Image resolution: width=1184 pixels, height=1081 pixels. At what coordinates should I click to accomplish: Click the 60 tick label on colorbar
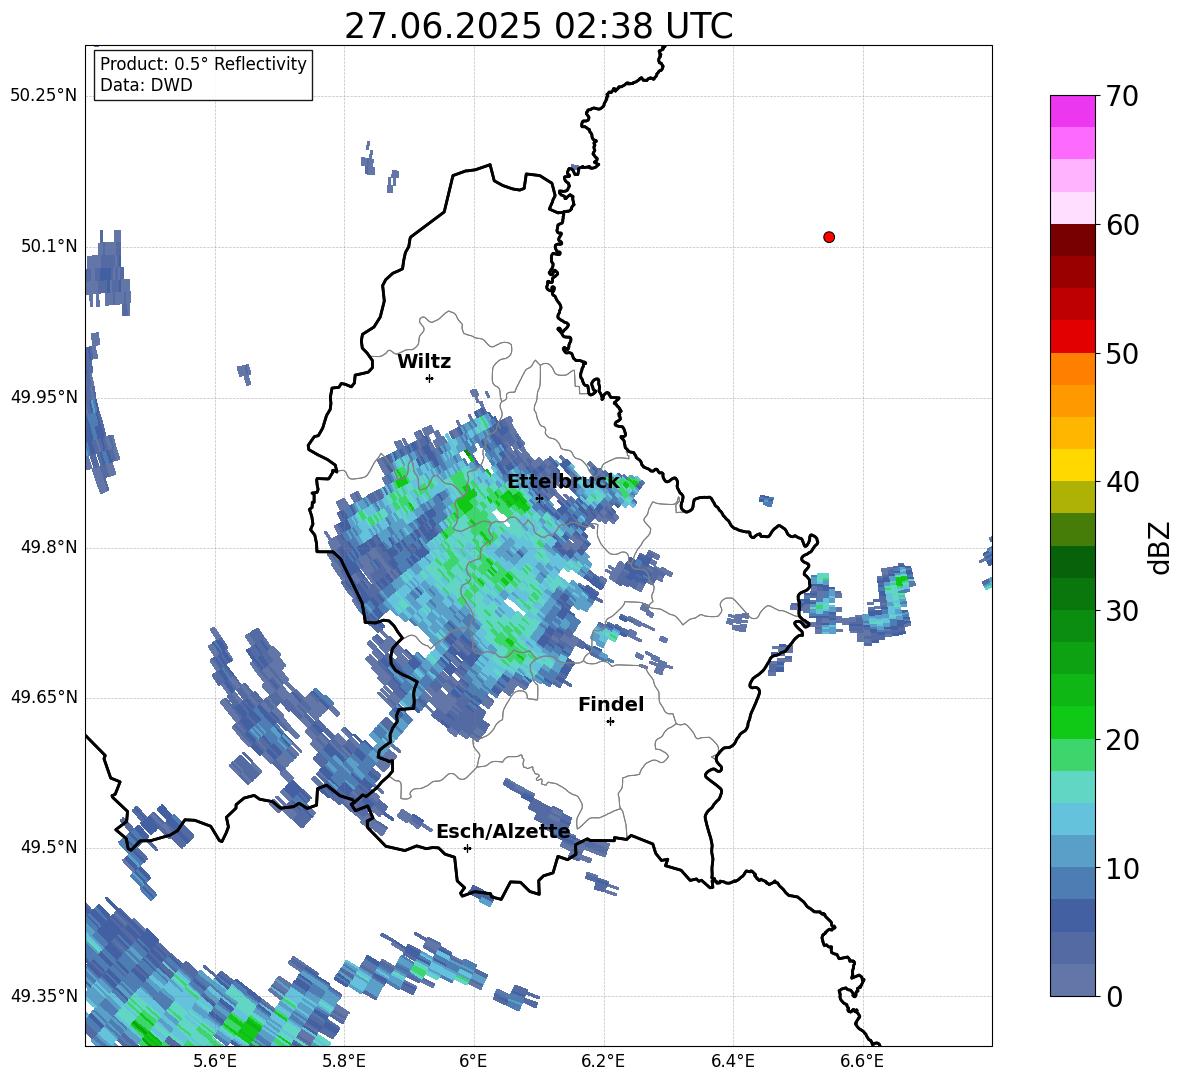tap(1122, 225)
